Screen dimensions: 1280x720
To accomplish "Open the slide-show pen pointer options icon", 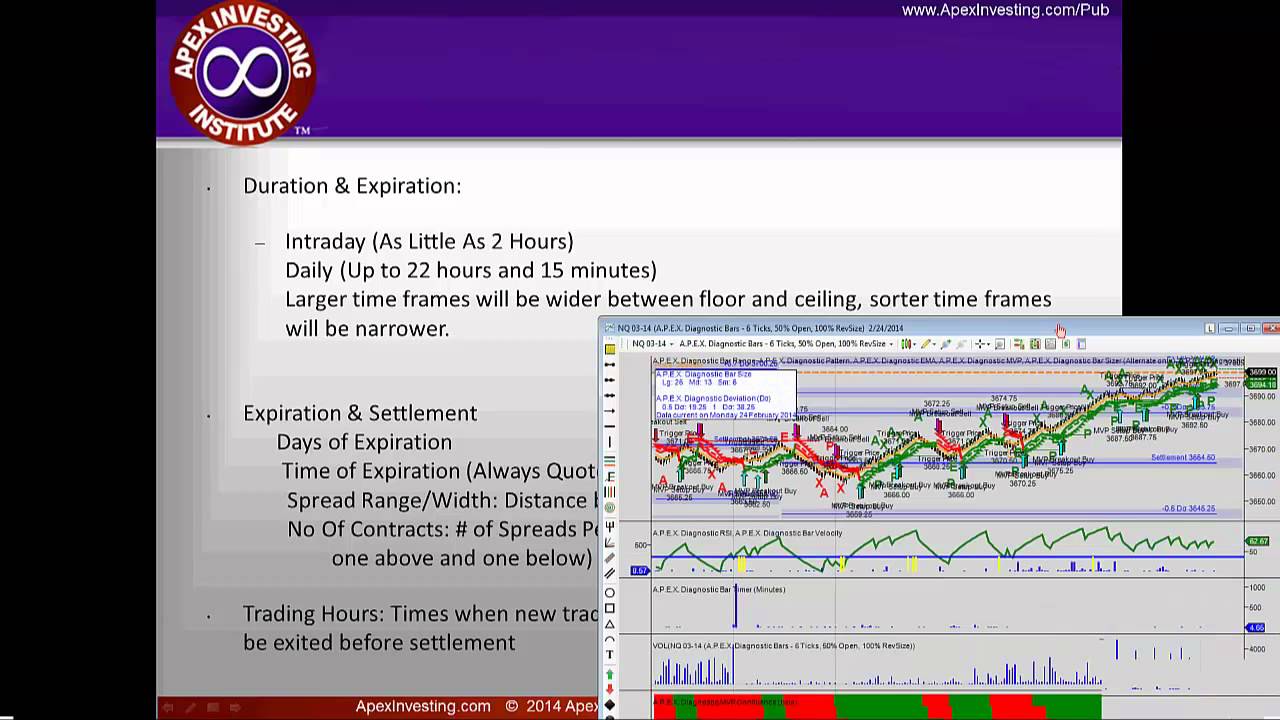I will click(190, 707).
